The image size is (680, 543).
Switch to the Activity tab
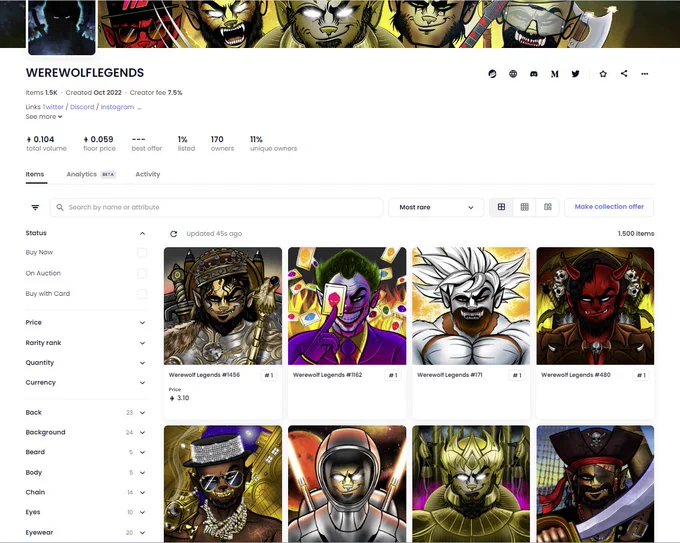point(148,174)
